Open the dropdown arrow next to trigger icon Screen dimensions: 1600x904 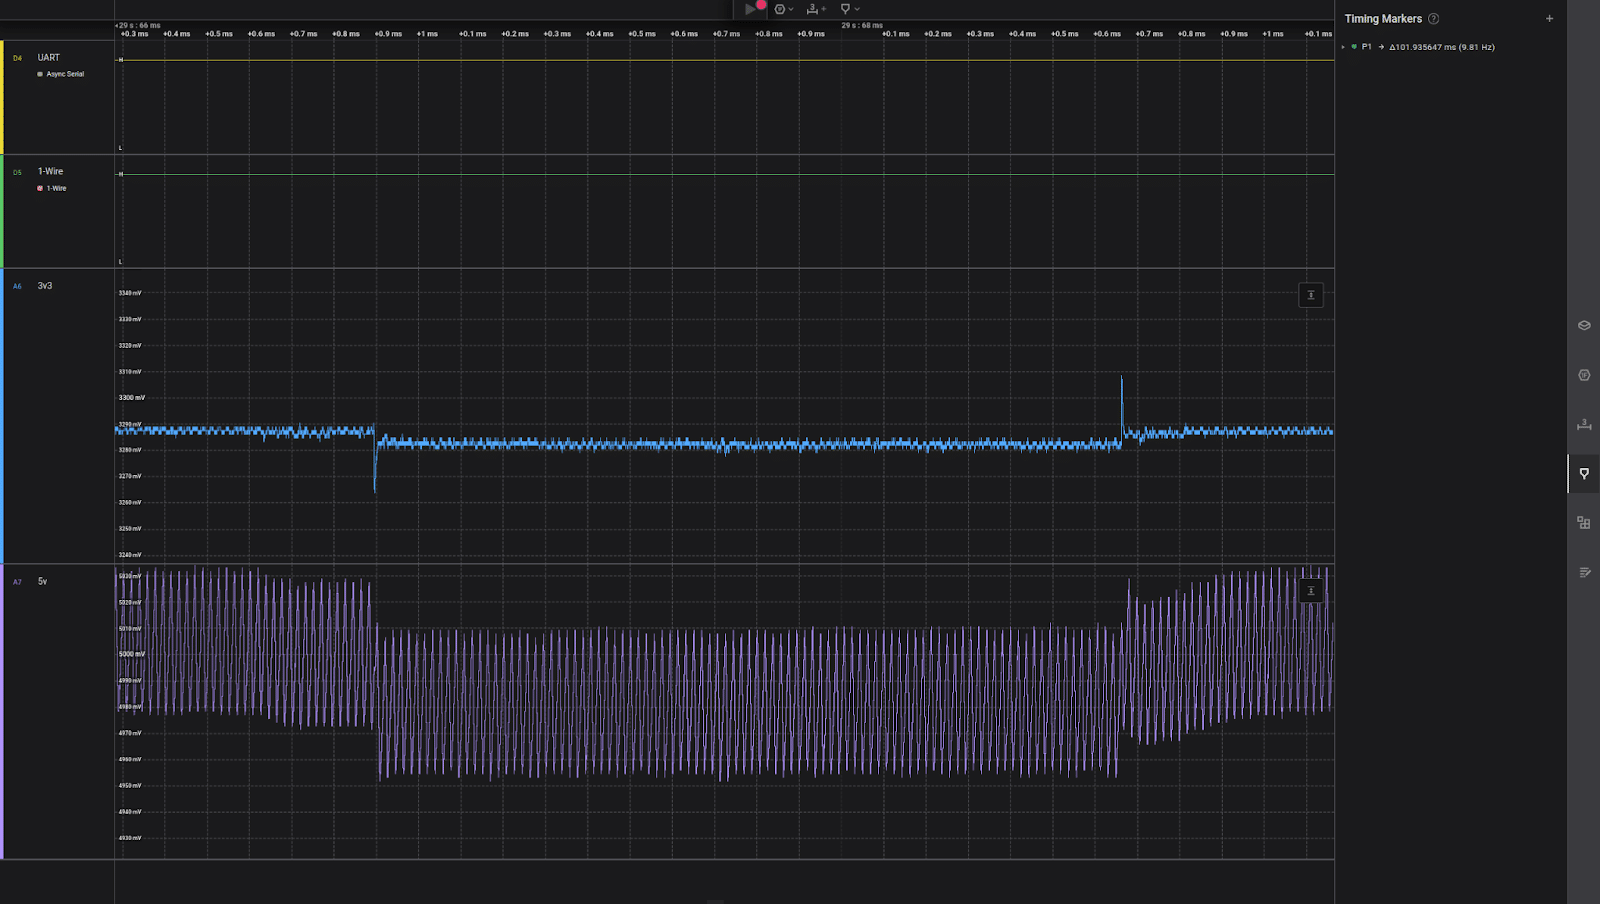coord(791,9)
